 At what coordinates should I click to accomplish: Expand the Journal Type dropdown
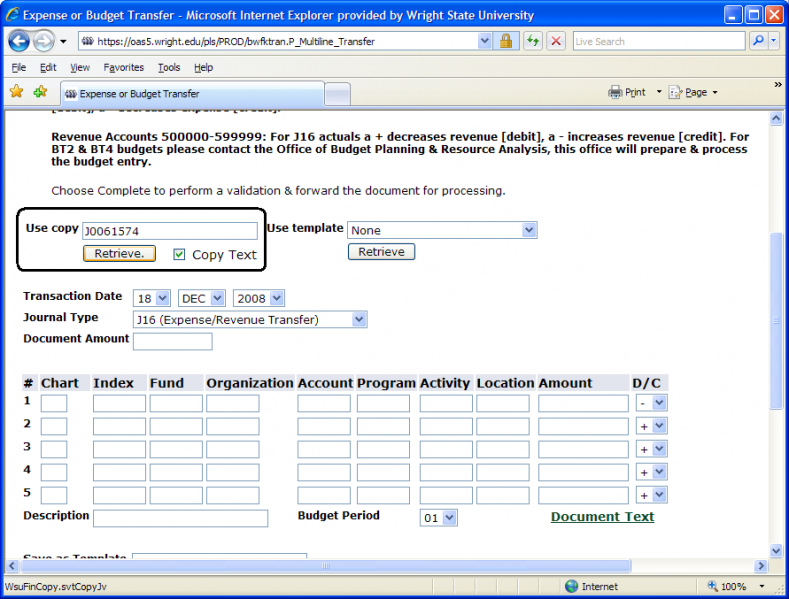tap(249, 319)
